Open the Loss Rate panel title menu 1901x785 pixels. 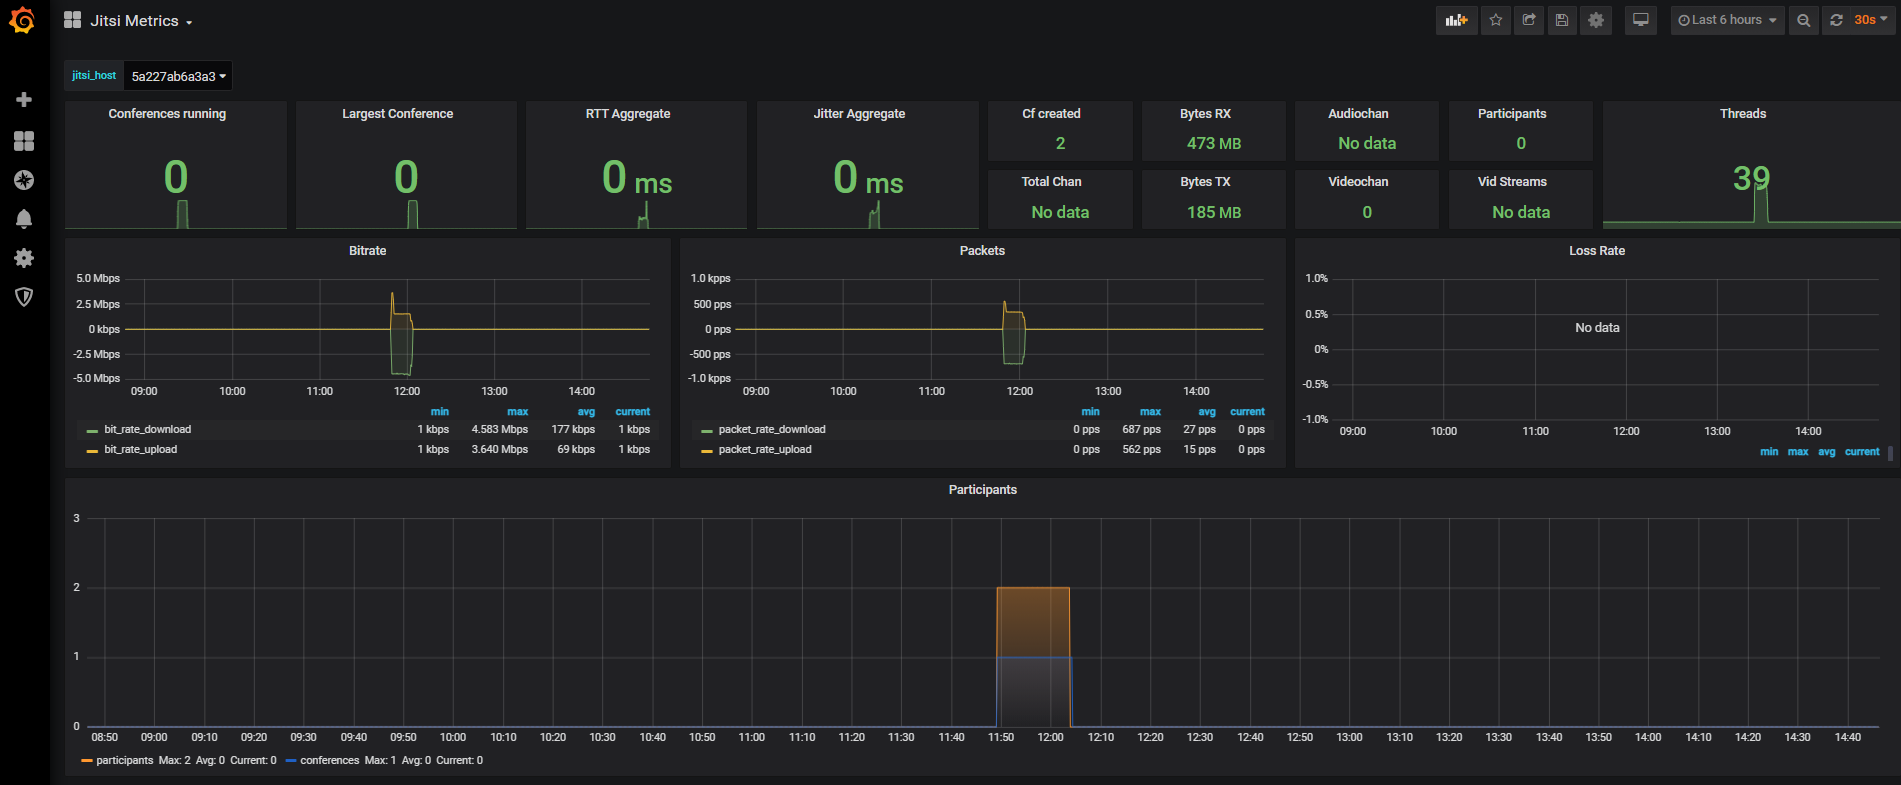tap(1597, 251)
